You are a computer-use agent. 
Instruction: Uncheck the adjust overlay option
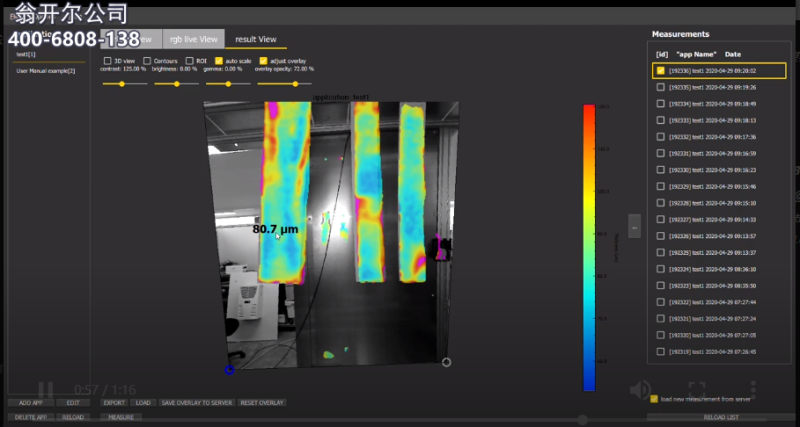tap(263, 61)
